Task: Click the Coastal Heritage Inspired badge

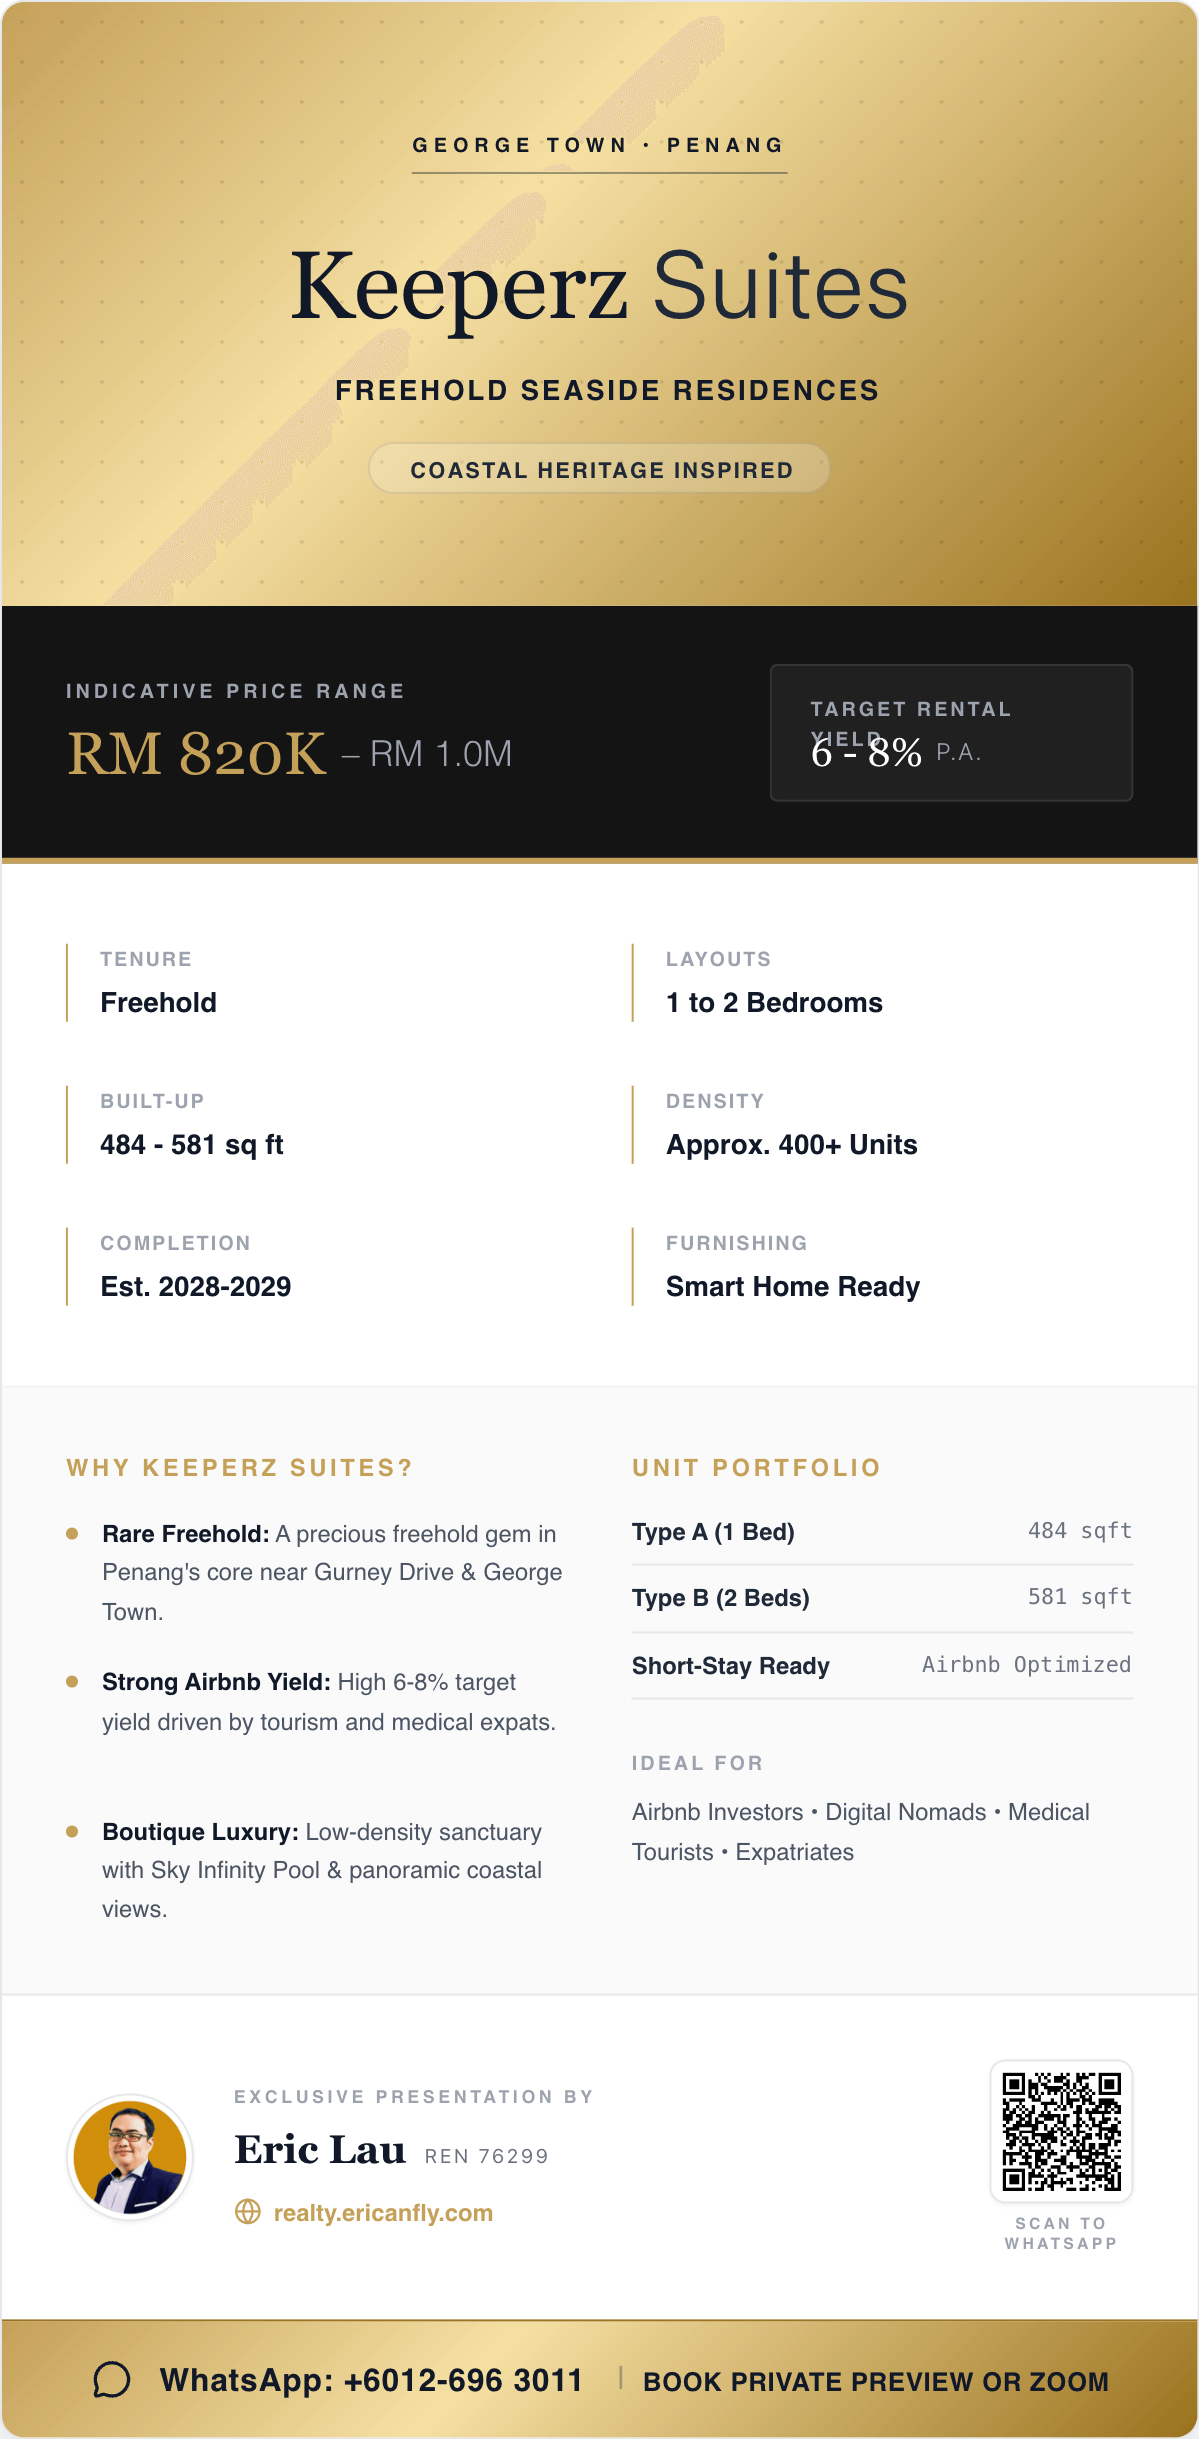Action: coord(600,469)
